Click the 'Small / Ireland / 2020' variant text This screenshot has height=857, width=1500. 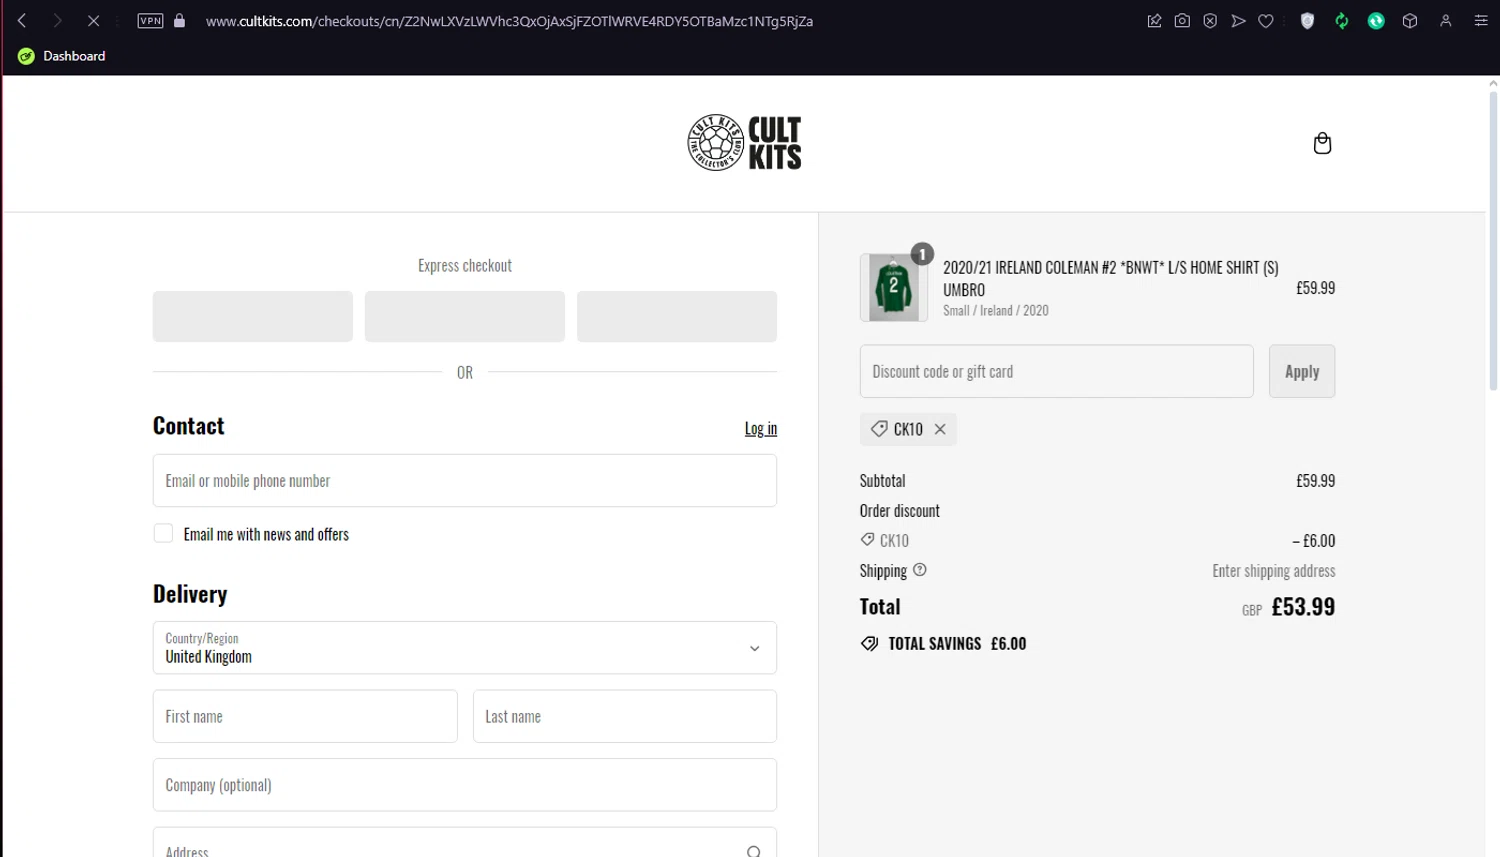[x=996, y=311]
